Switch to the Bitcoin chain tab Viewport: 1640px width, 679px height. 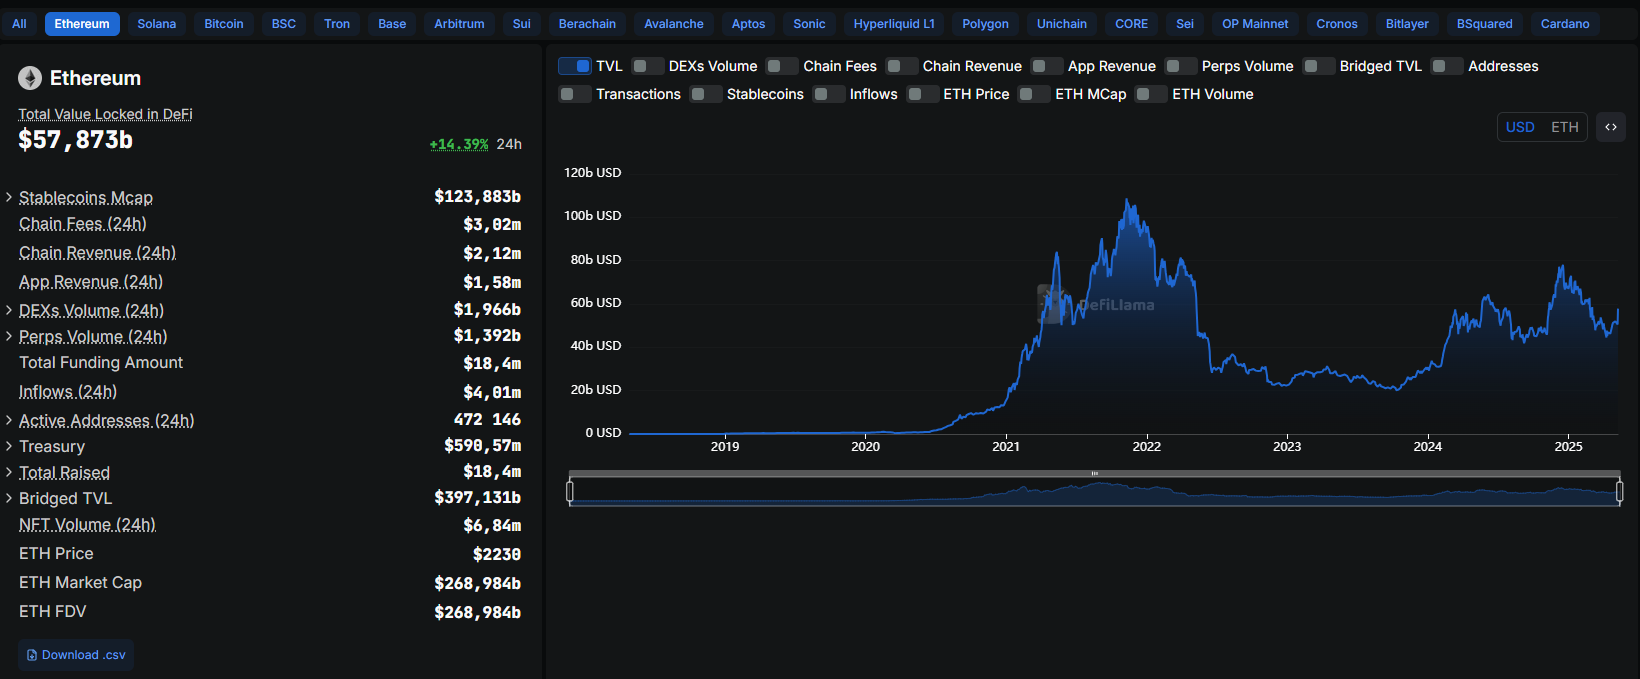point(224,24)
